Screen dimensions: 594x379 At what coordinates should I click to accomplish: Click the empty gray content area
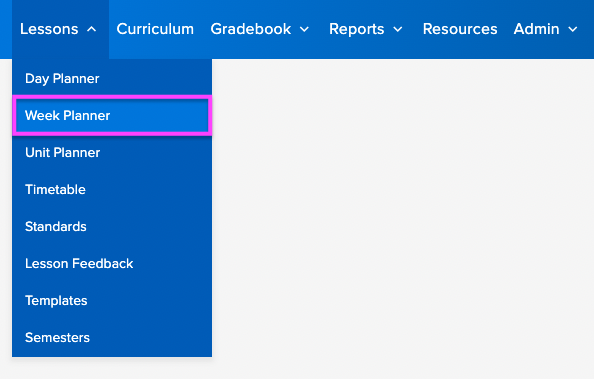point(403,219)
